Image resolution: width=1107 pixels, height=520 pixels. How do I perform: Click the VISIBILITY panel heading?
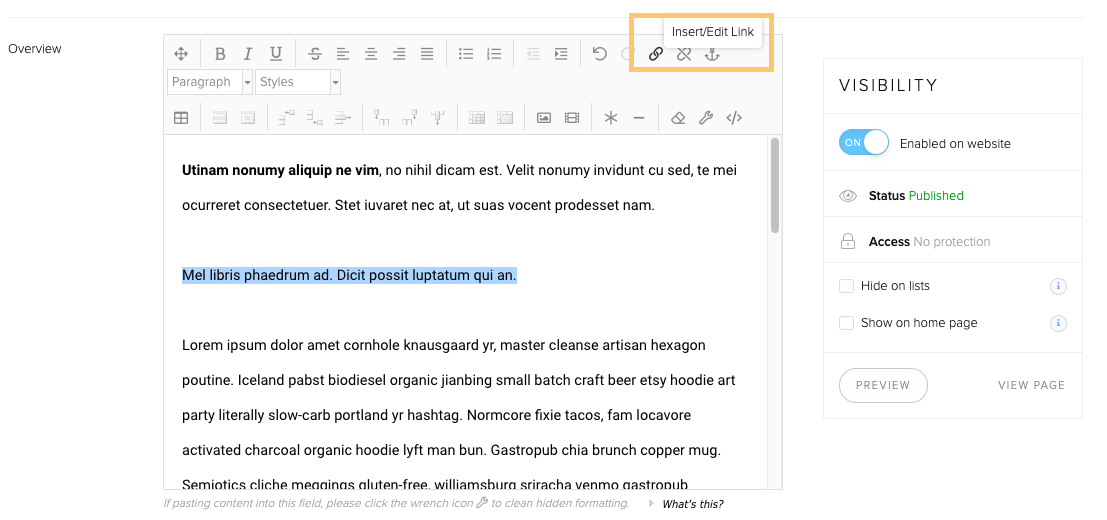click(x=888, y=85)
